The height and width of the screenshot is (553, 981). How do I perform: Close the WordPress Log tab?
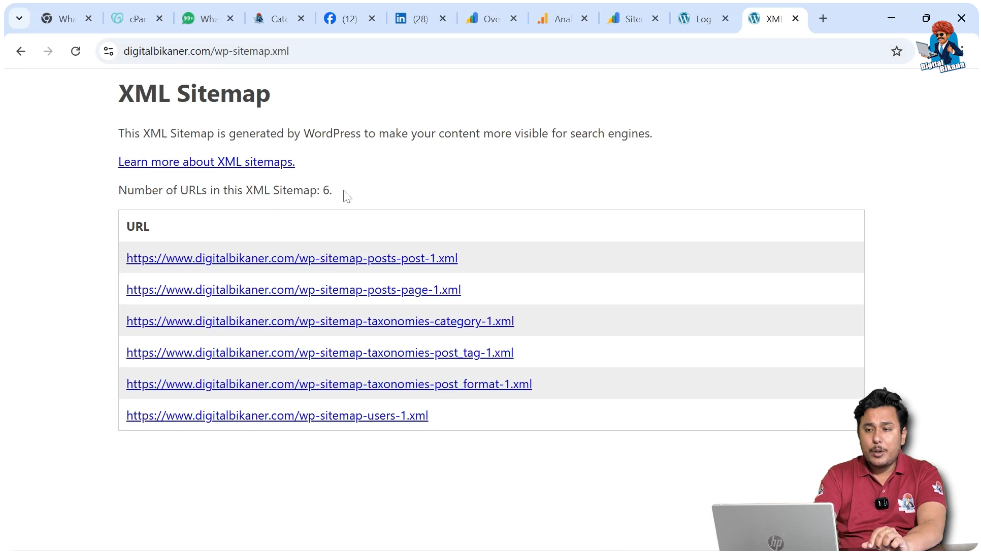point(725,19)
